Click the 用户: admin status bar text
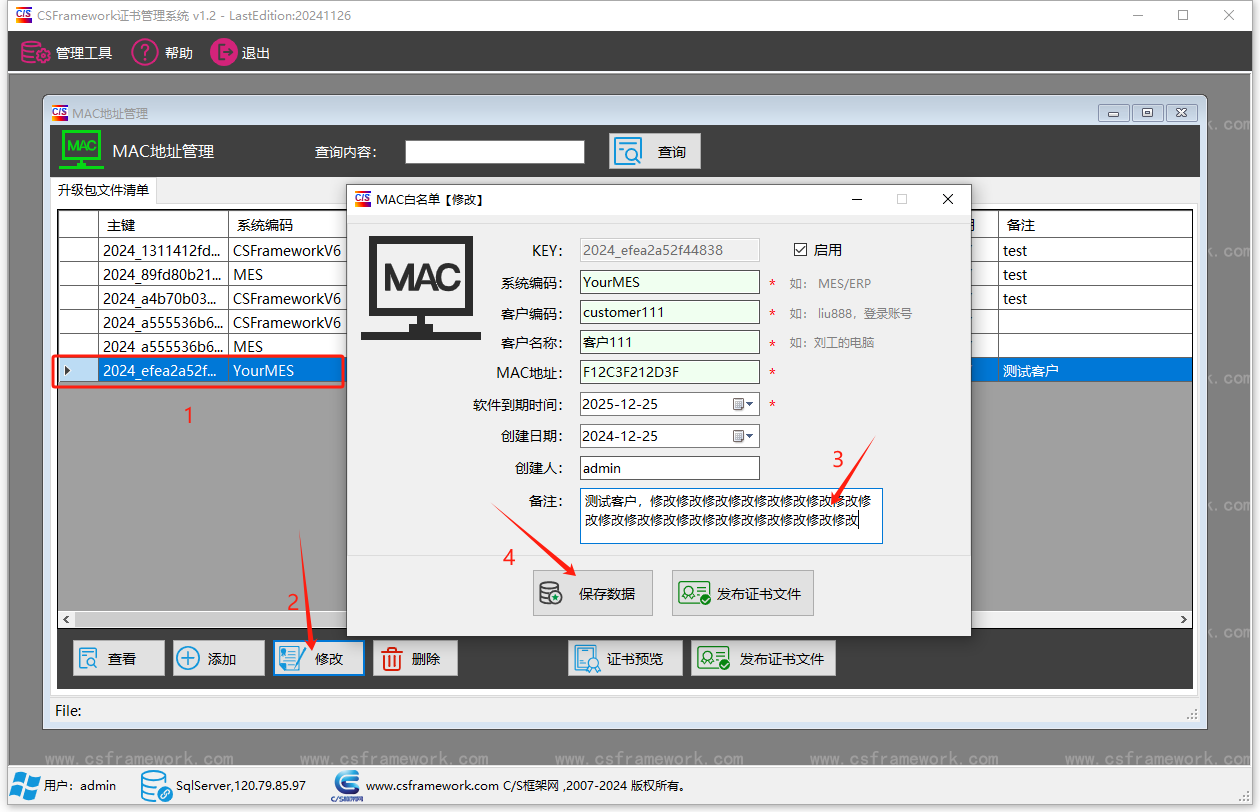The height and width of the screenshot is (812, 1260). pos(80,786)
